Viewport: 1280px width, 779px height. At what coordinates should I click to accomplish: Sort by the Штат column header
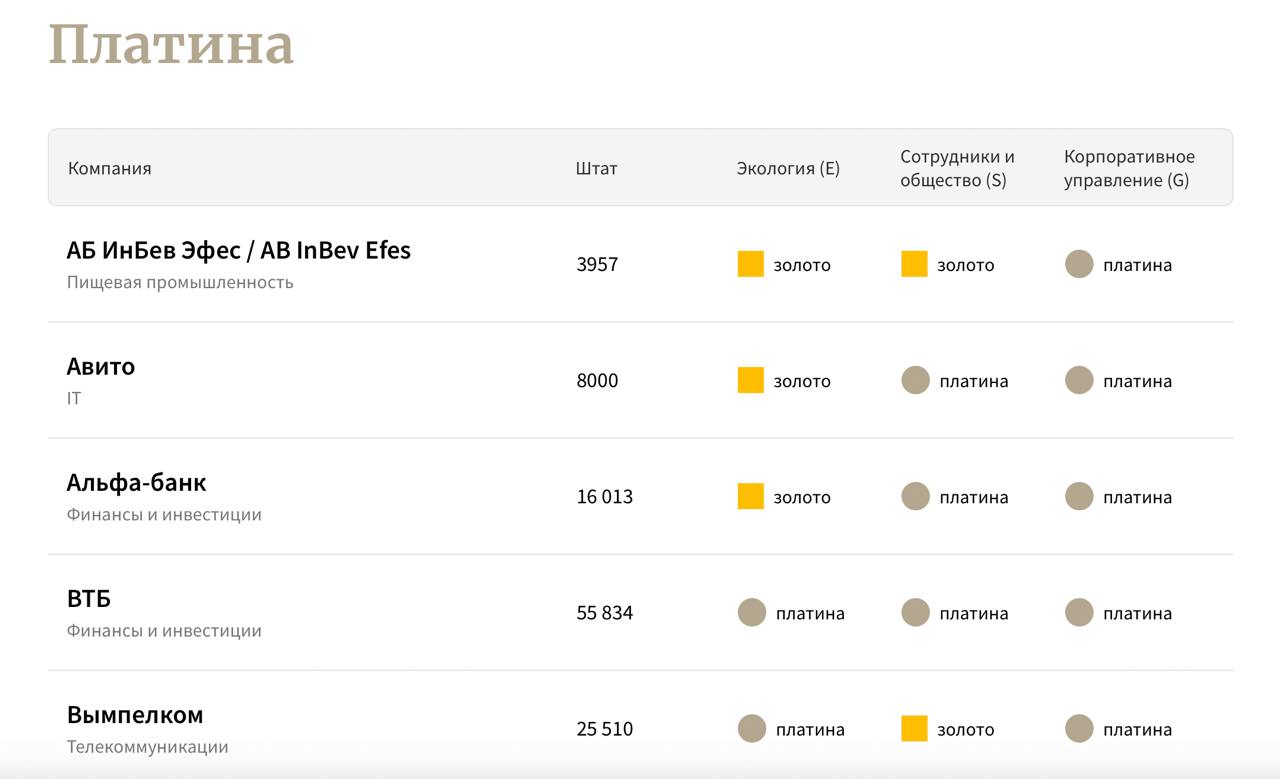pos(596,168)
